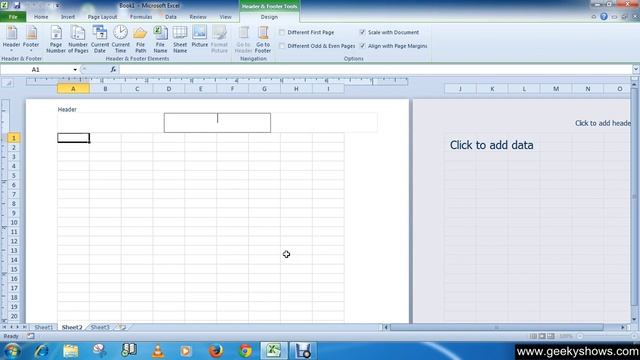This screenshot has height=360, width=640.
Task: Select the Sheet3 tab
Action: coord(100,327)
